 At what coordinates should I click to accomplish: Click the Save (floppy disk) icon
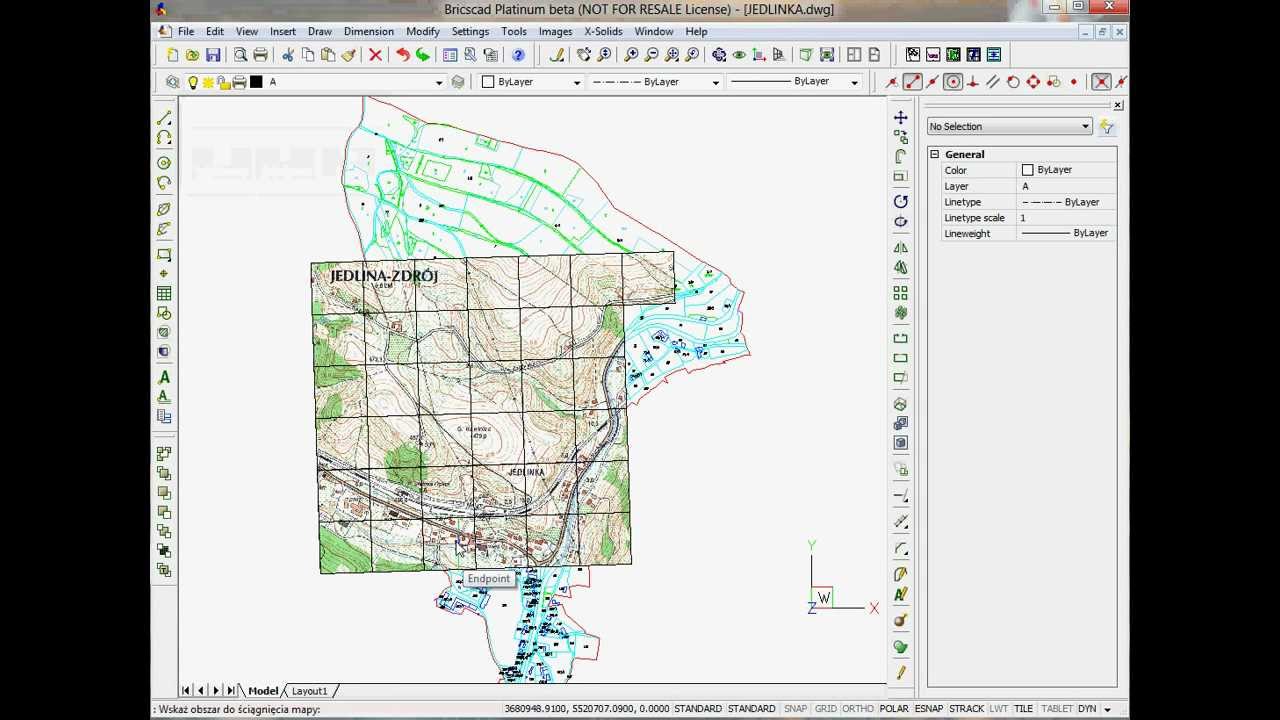(x=212, y=55)
